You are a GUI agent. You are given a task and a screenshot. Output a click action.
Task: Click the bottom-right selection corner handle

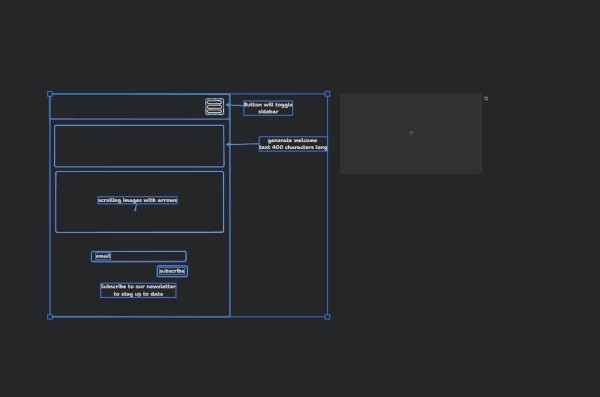click(x=327, y=317)
